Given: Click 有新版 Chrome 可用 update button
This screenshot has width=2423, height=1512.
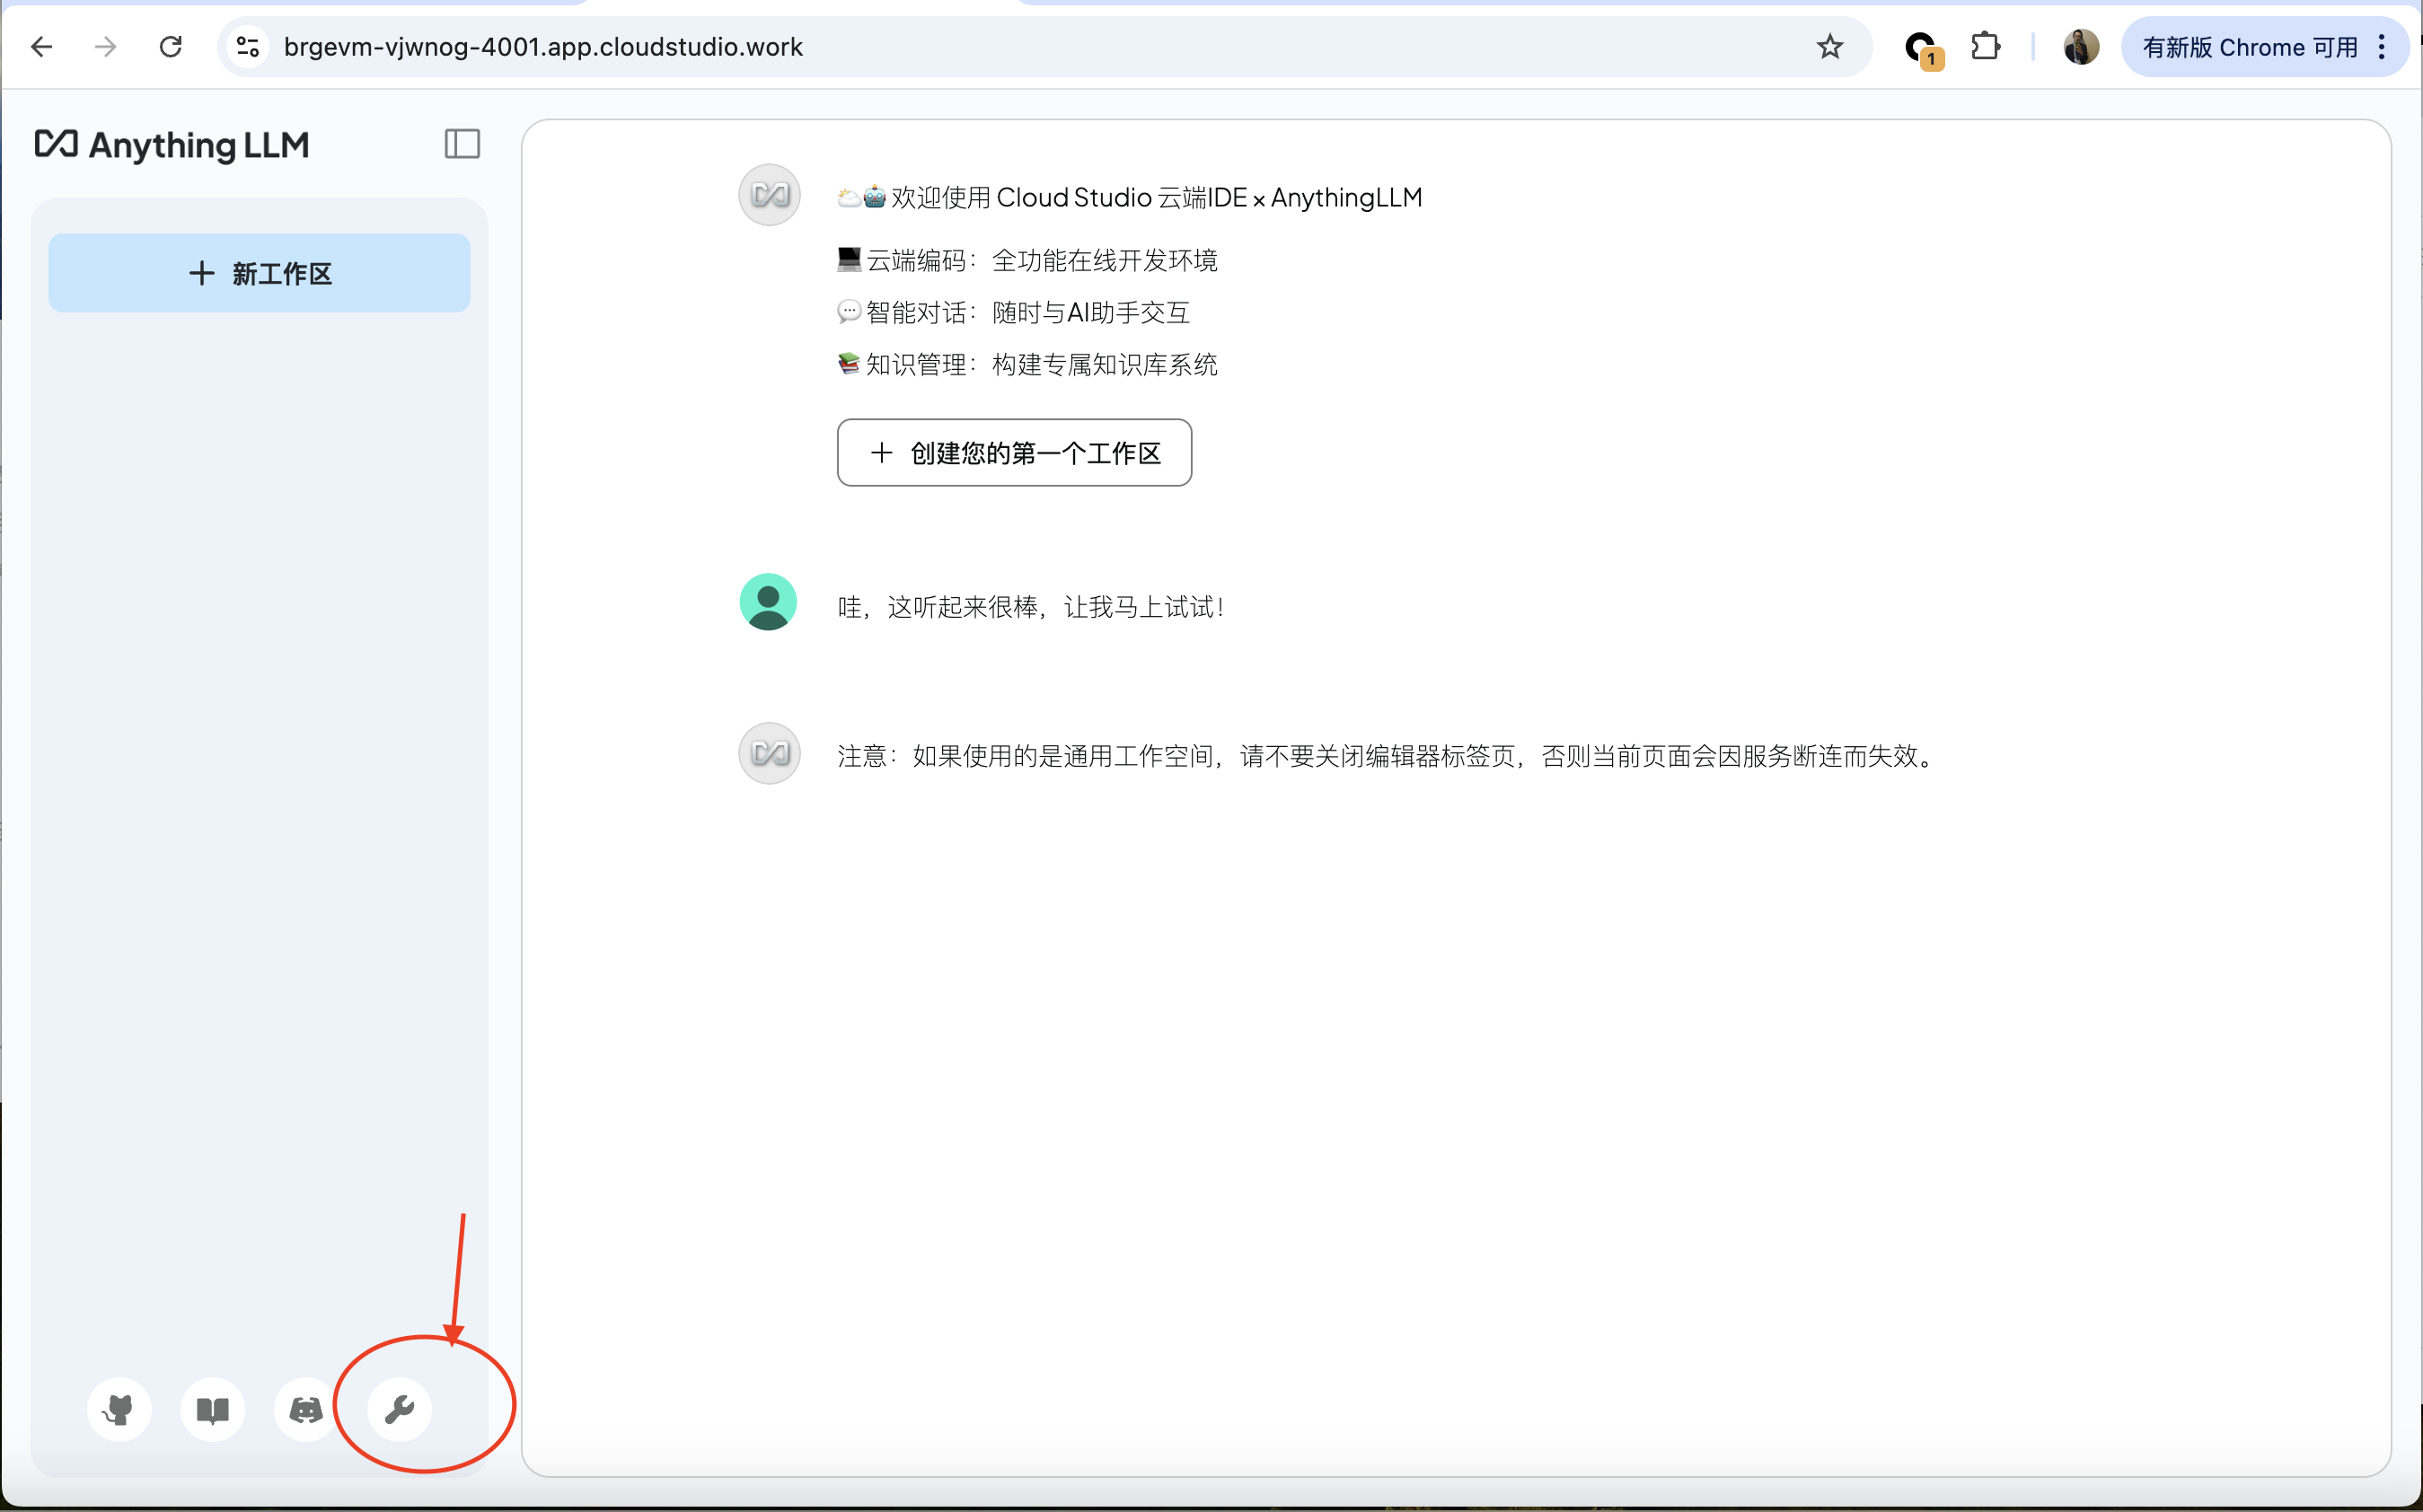Looking at the screenshot, I should coord(2250,47).
